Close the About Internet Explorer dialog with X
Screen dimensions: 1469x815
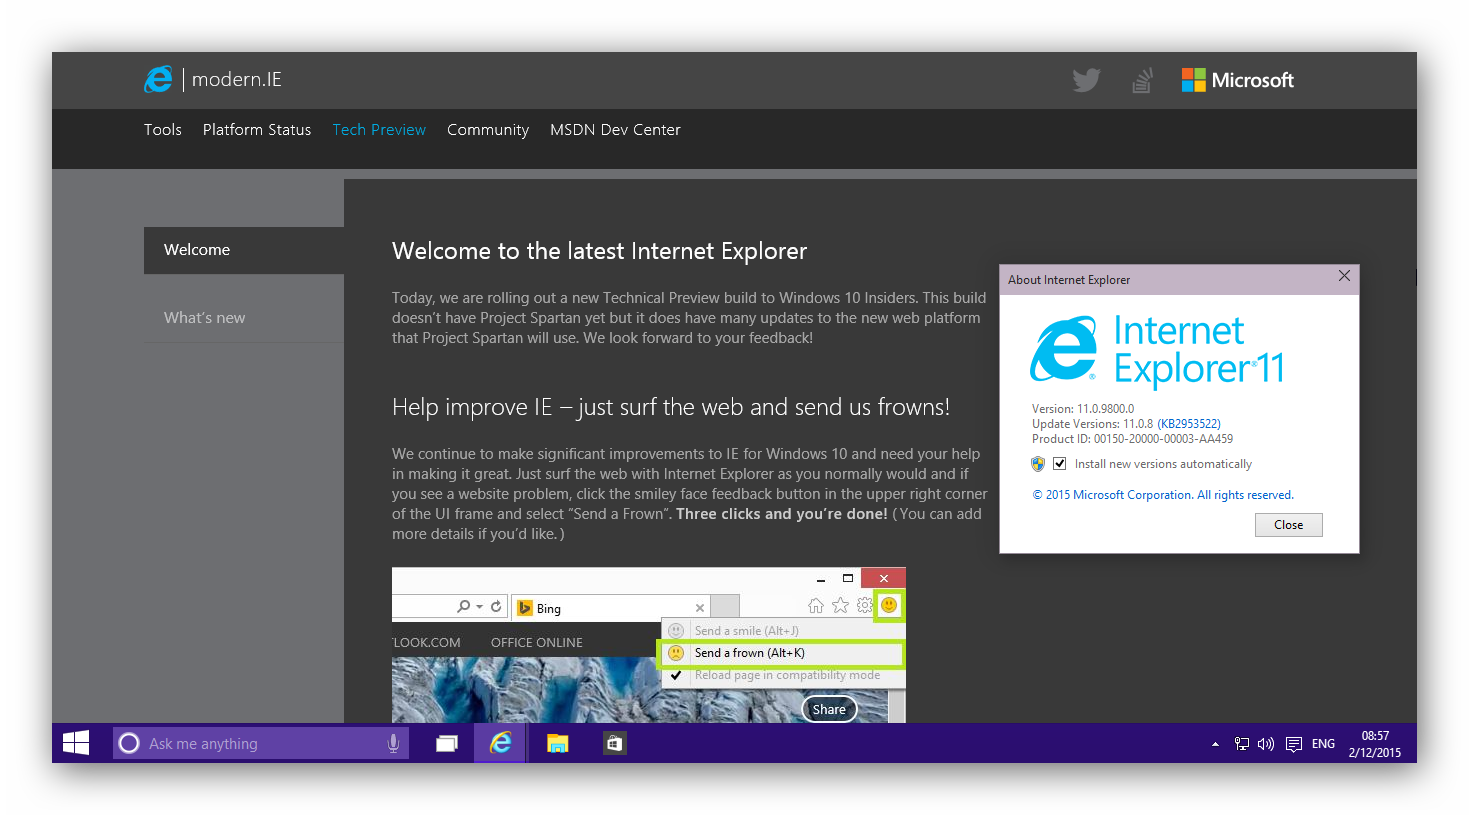(1344, 276)
